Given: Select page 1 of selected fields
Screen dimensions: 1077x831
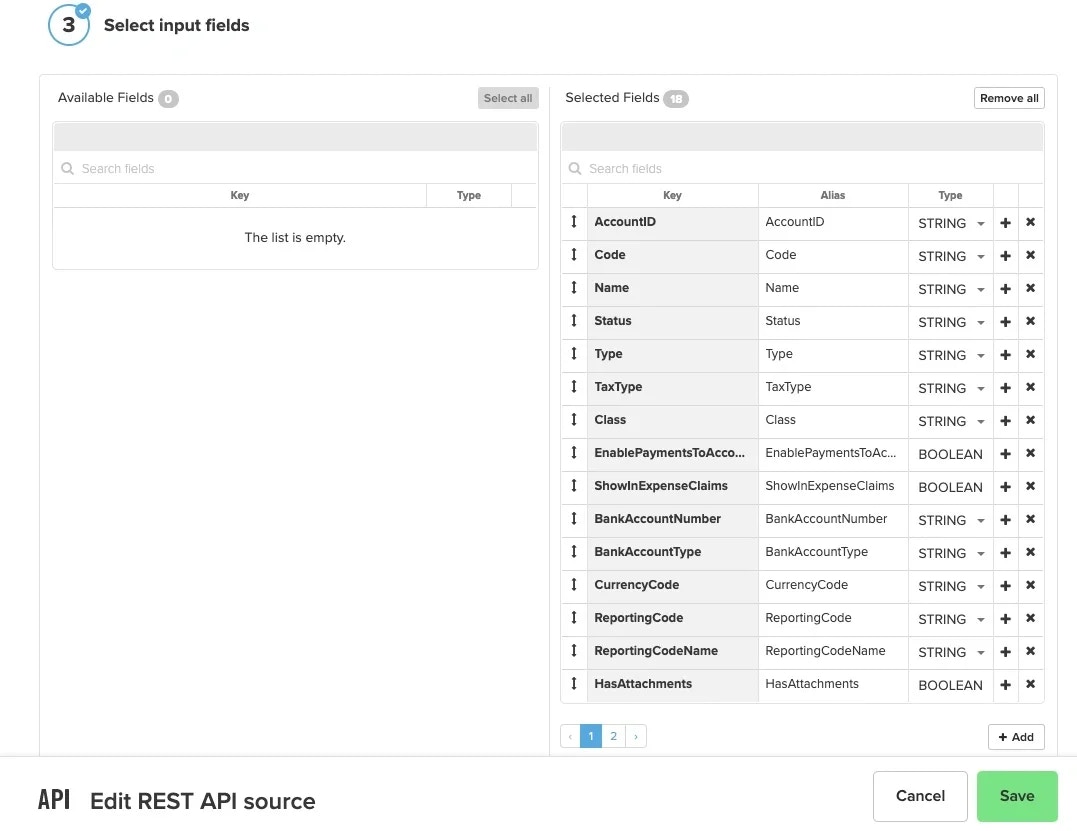Looking at the screenshot, I should pyautogui.click(x=591, y=736).
